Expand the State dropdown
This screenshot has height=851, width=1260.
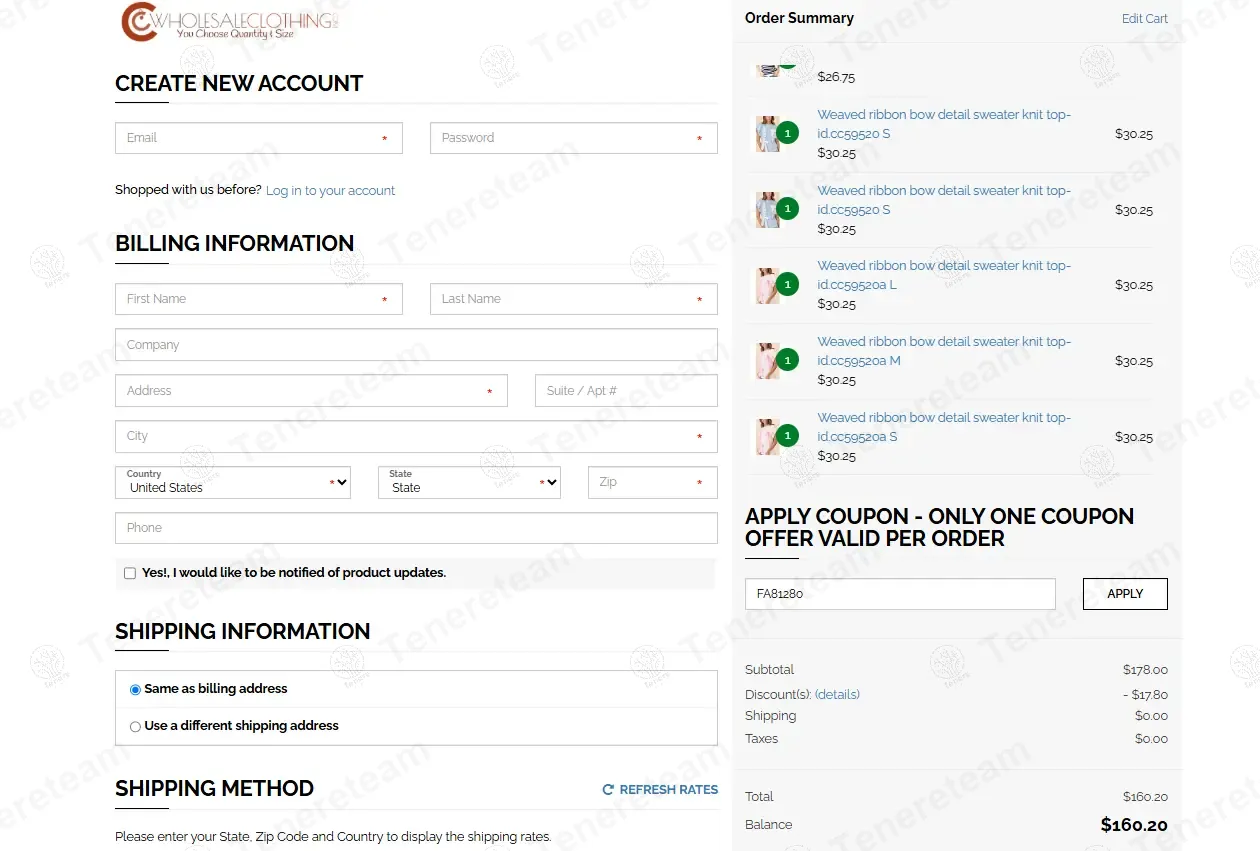(x=469, y=482)
